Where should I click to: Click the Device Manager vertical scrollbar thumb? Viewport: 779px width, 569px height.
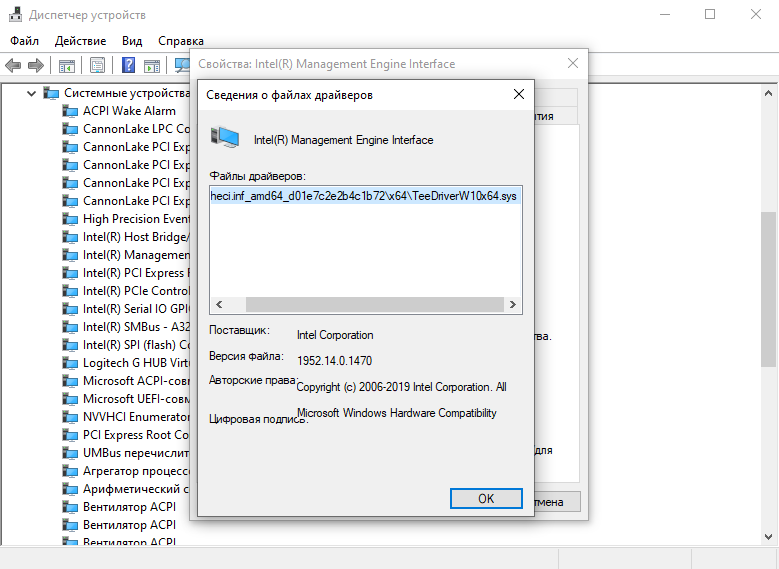tap(768, 289)
